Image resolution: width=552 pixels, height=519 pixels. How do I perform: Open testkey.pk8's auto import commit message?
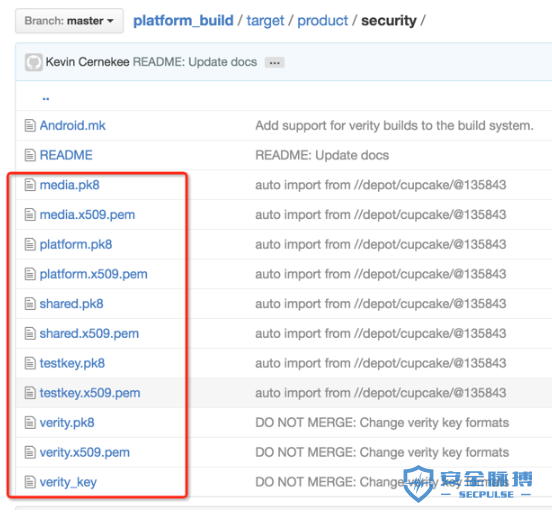coord(381,363)
